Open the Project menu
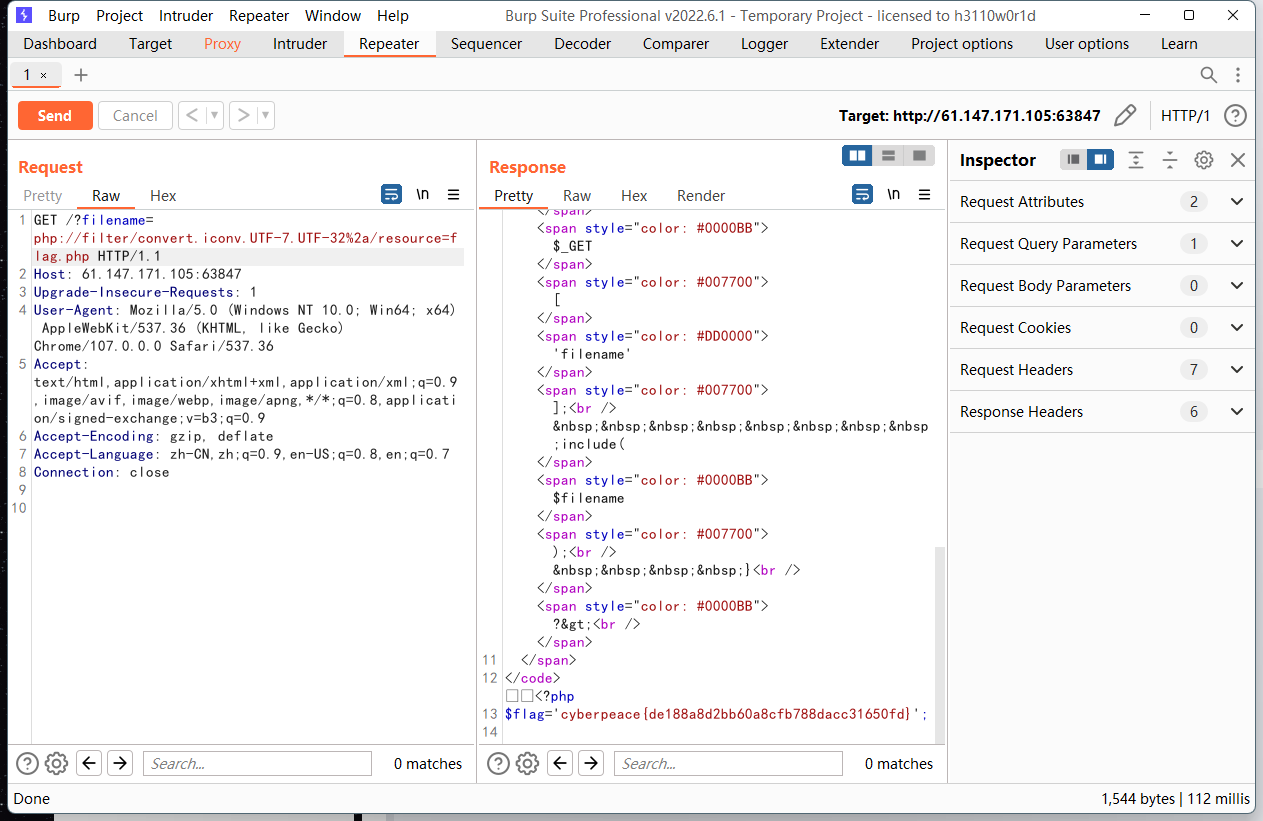1263x821 pixels. pos(120,16)
